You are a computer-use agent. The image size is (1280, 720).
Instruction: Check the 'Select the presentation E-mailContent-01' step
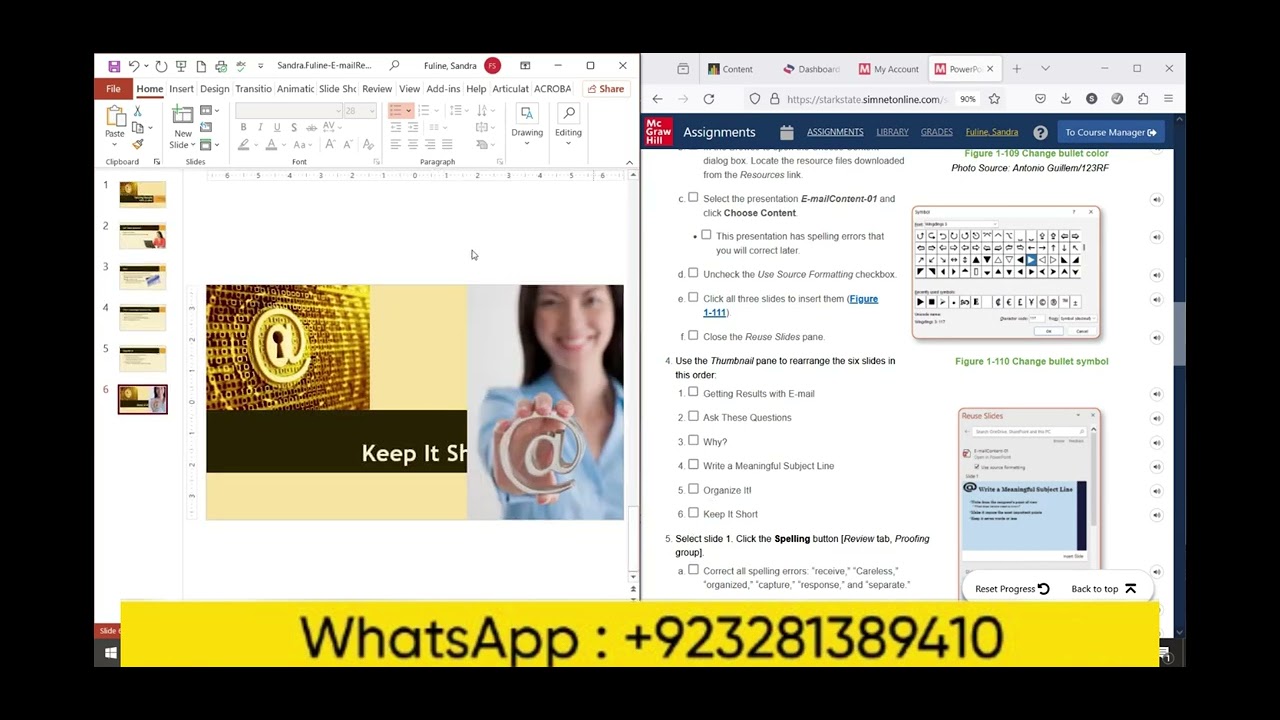point(693,198)
